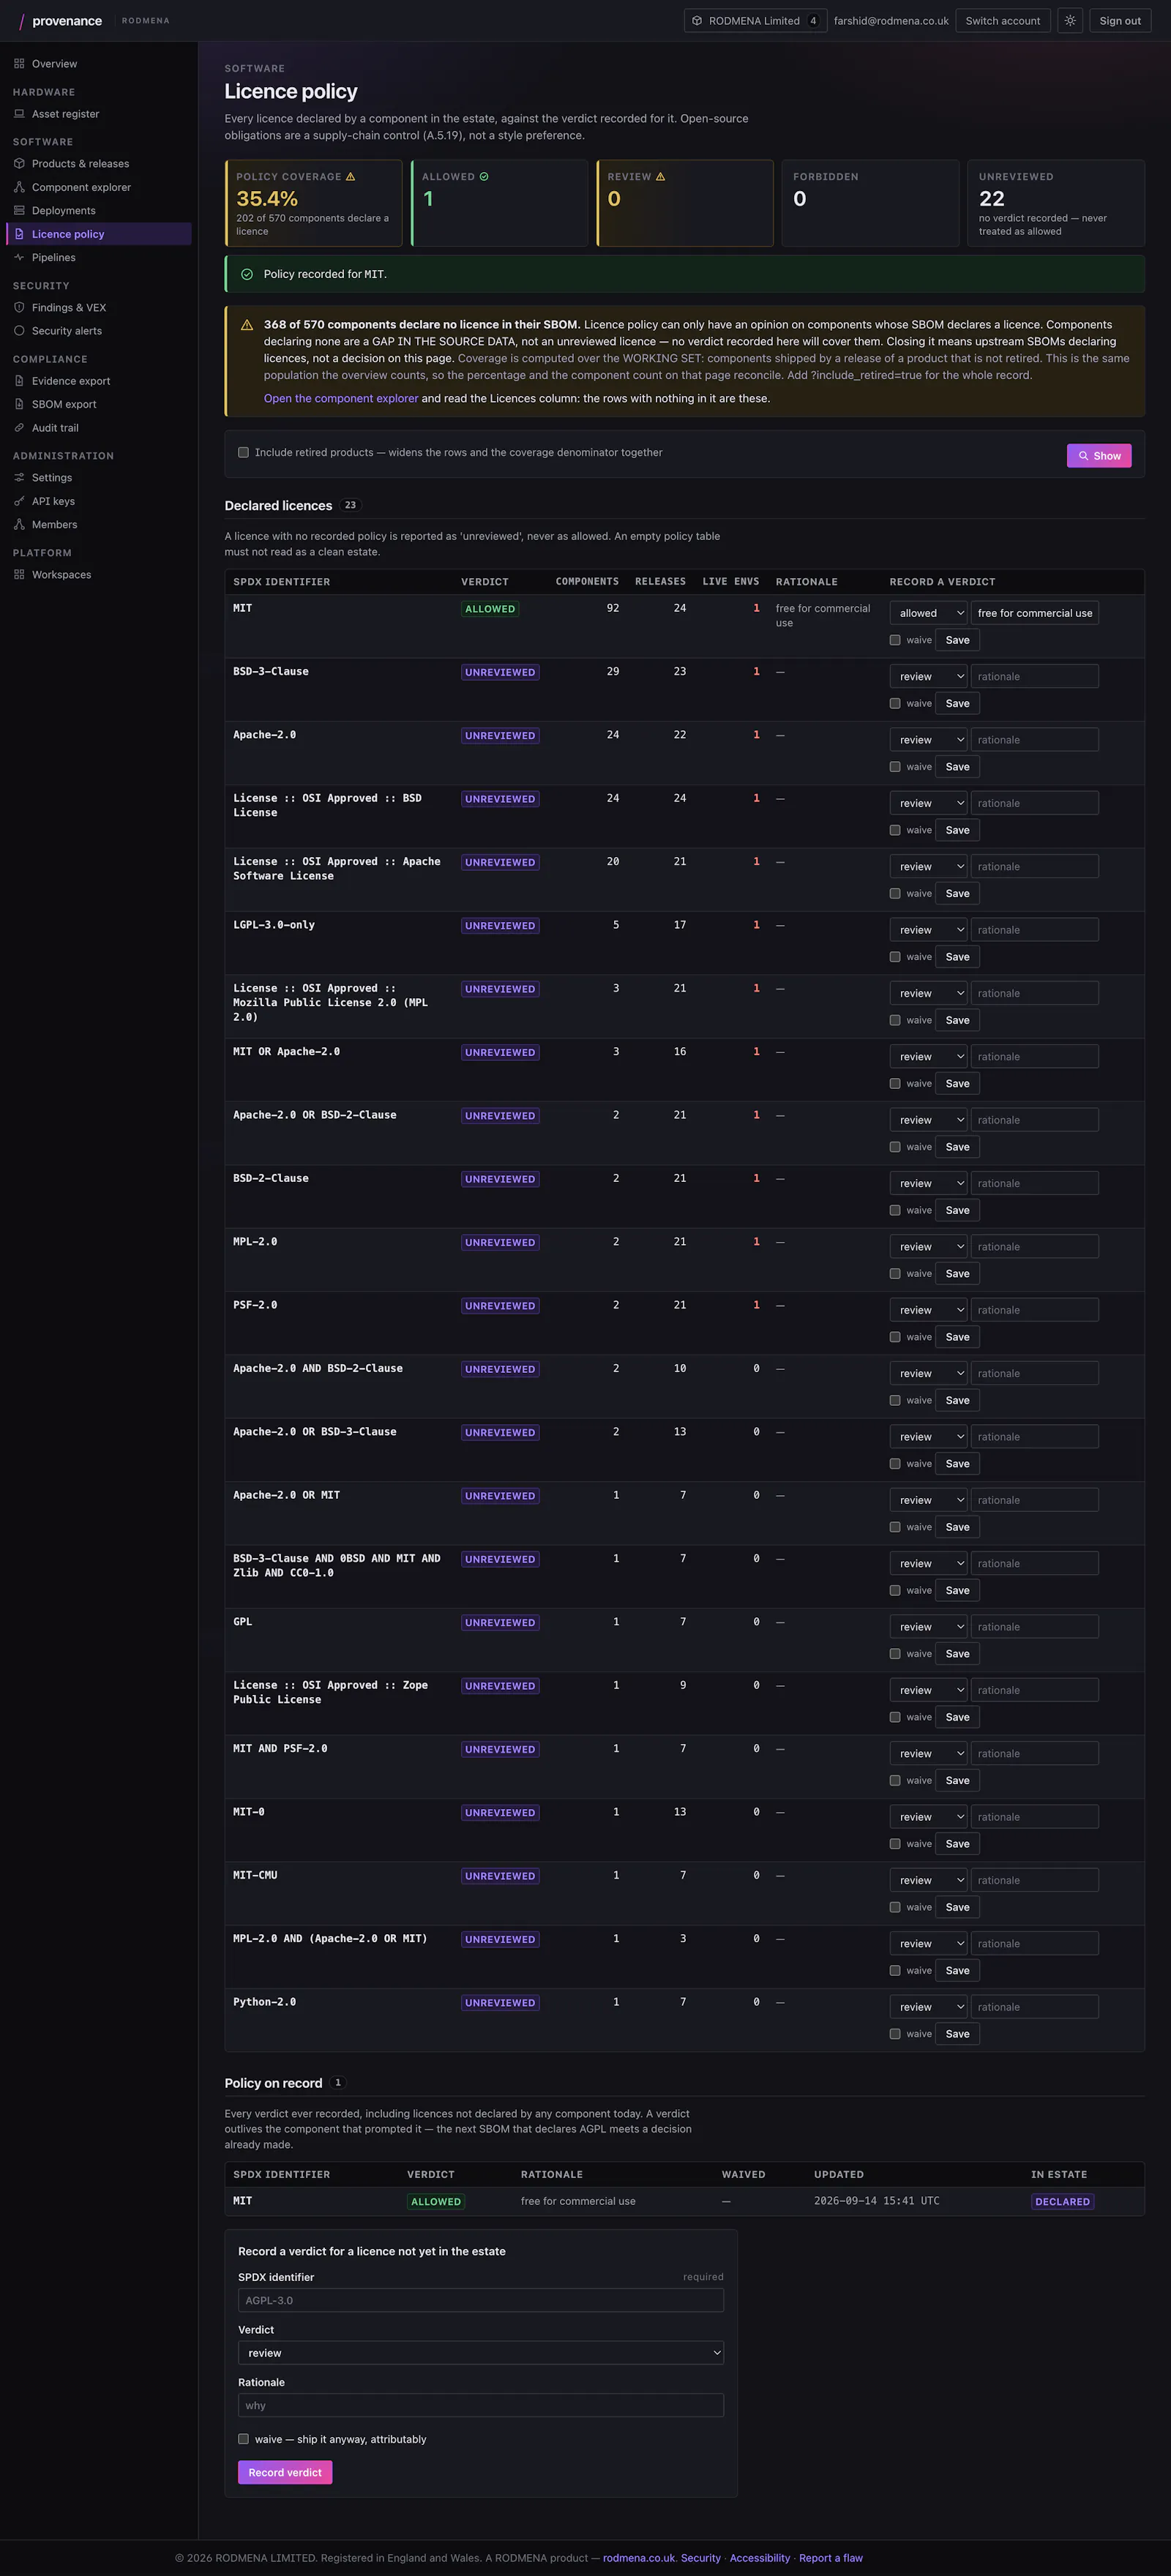Open the Overview sidebar icon
This screenshot has height=2576, width=1171.
coord(19,64)
